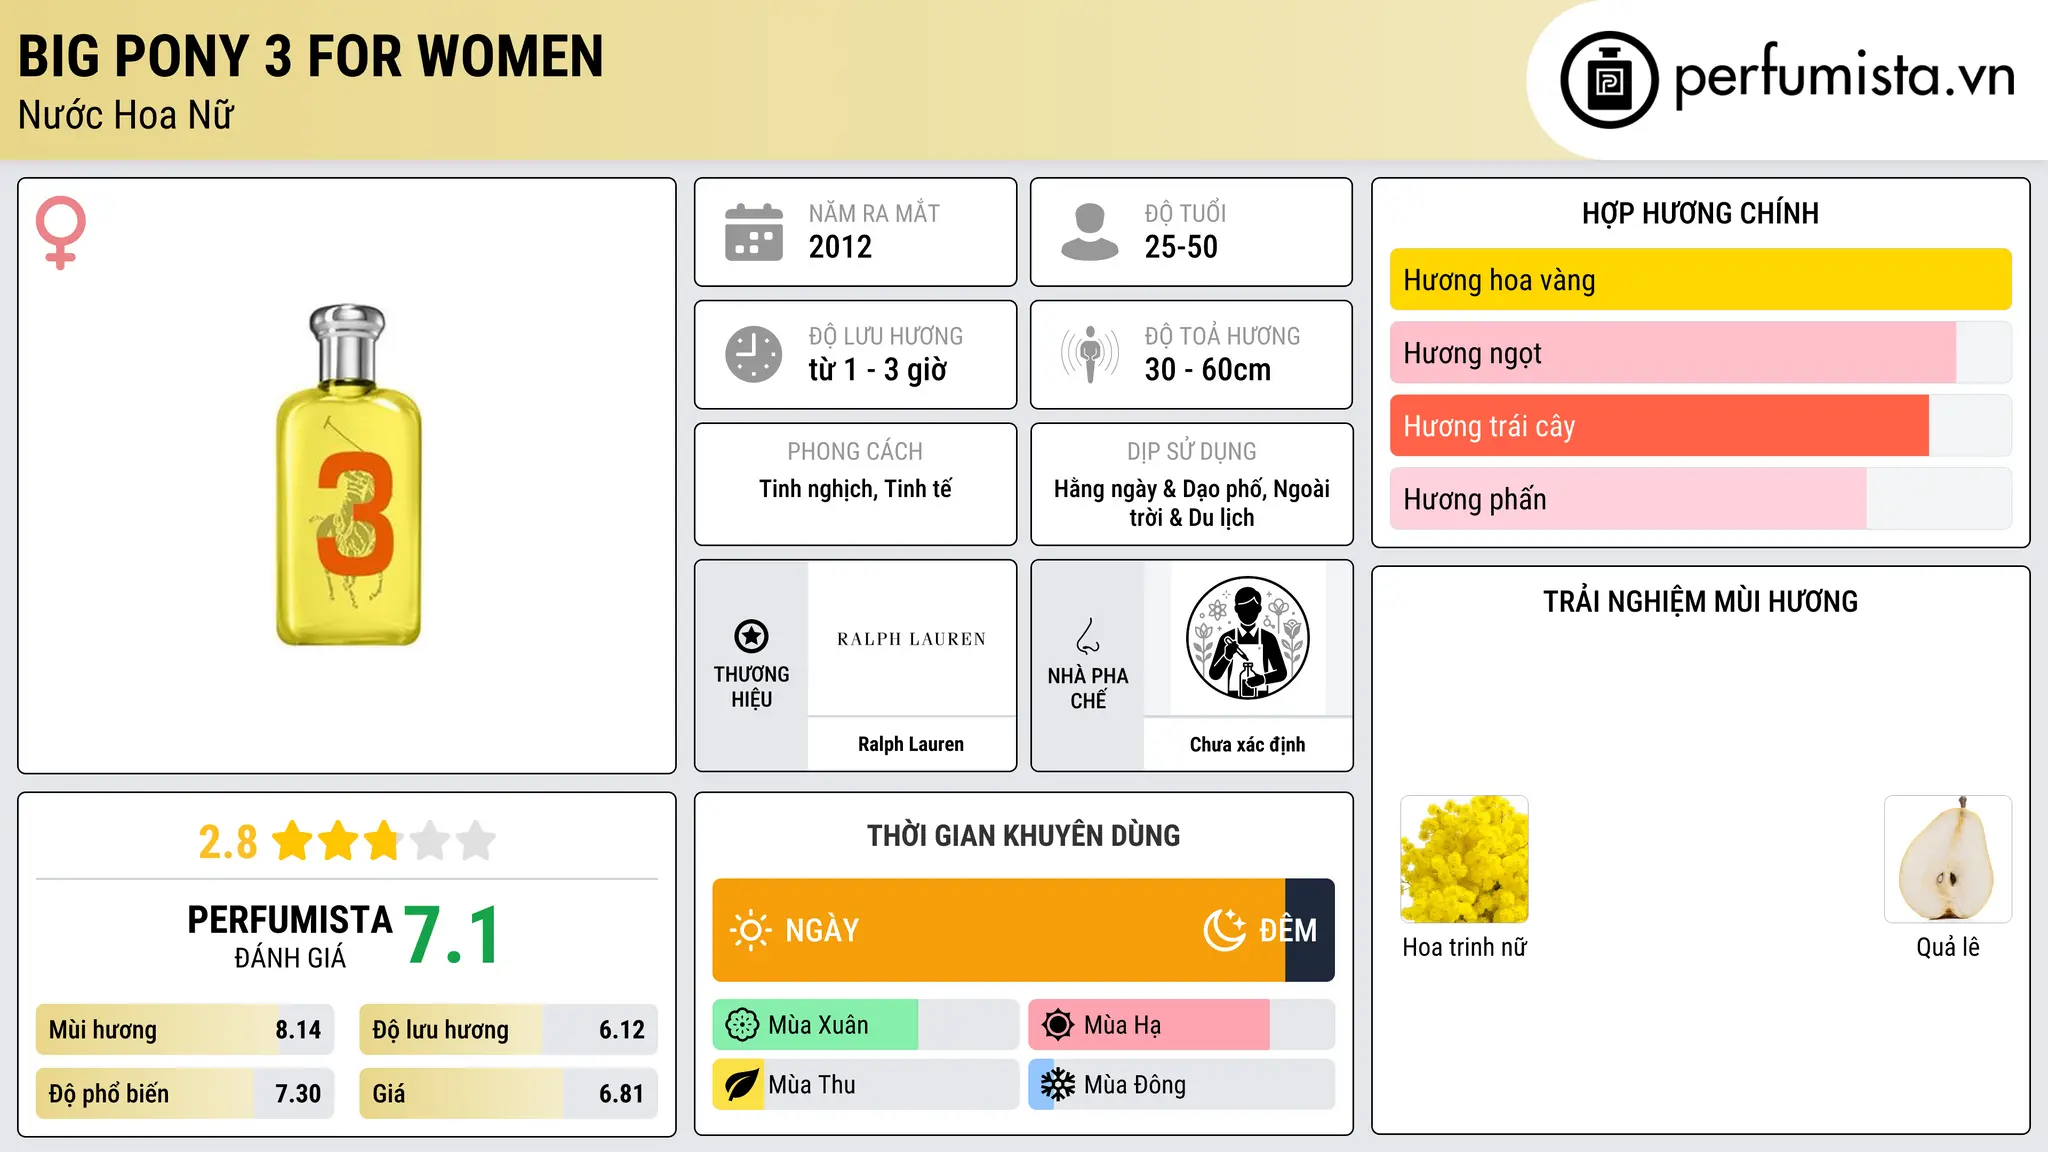
Task: Click the Dịp sử dụng label
Action: [x=1191, y=452]
